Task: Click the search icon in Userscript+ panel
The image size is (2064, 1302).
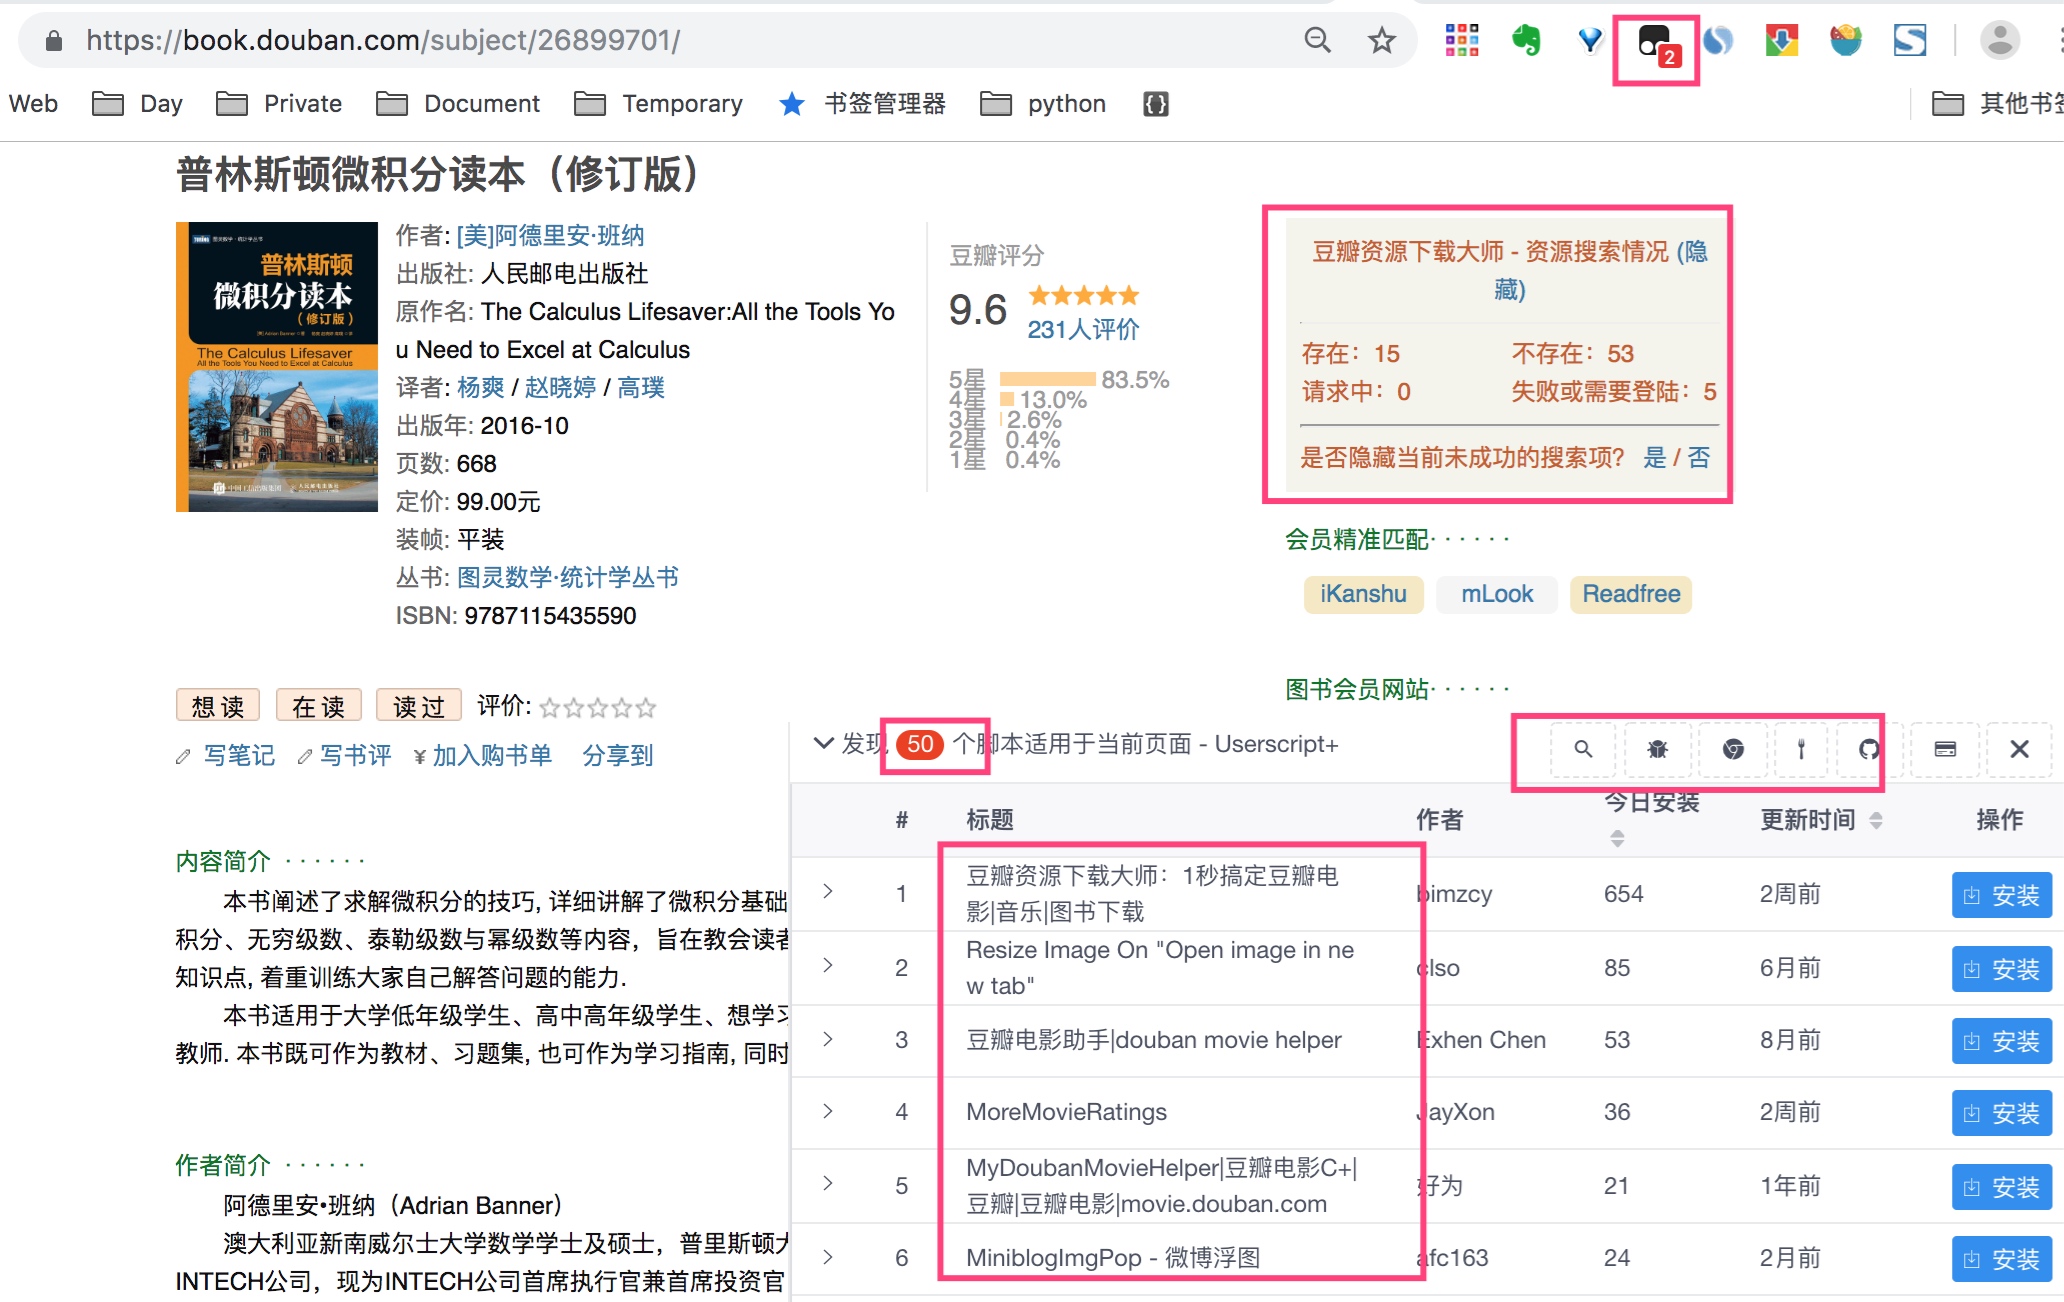Action: [1583, 749]
